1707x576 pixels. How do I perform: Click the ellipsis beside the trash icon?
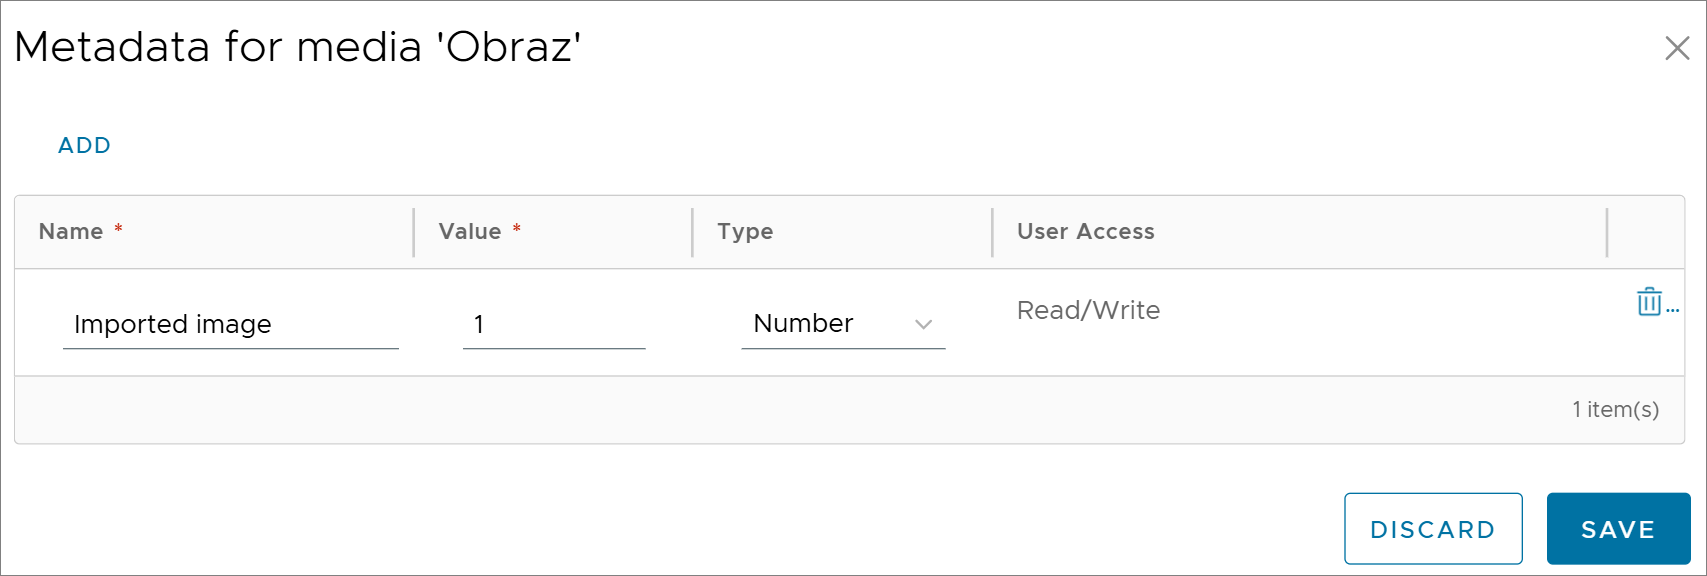coord(1673,310)
